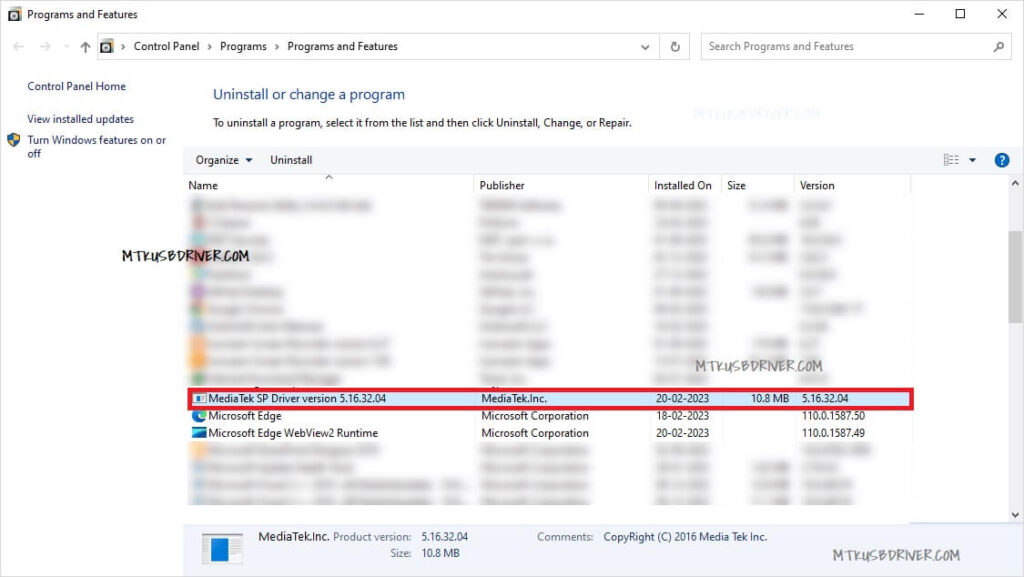Expand the view options dropdown arrow
The image size is (1024, 577).
coord(973,160)
